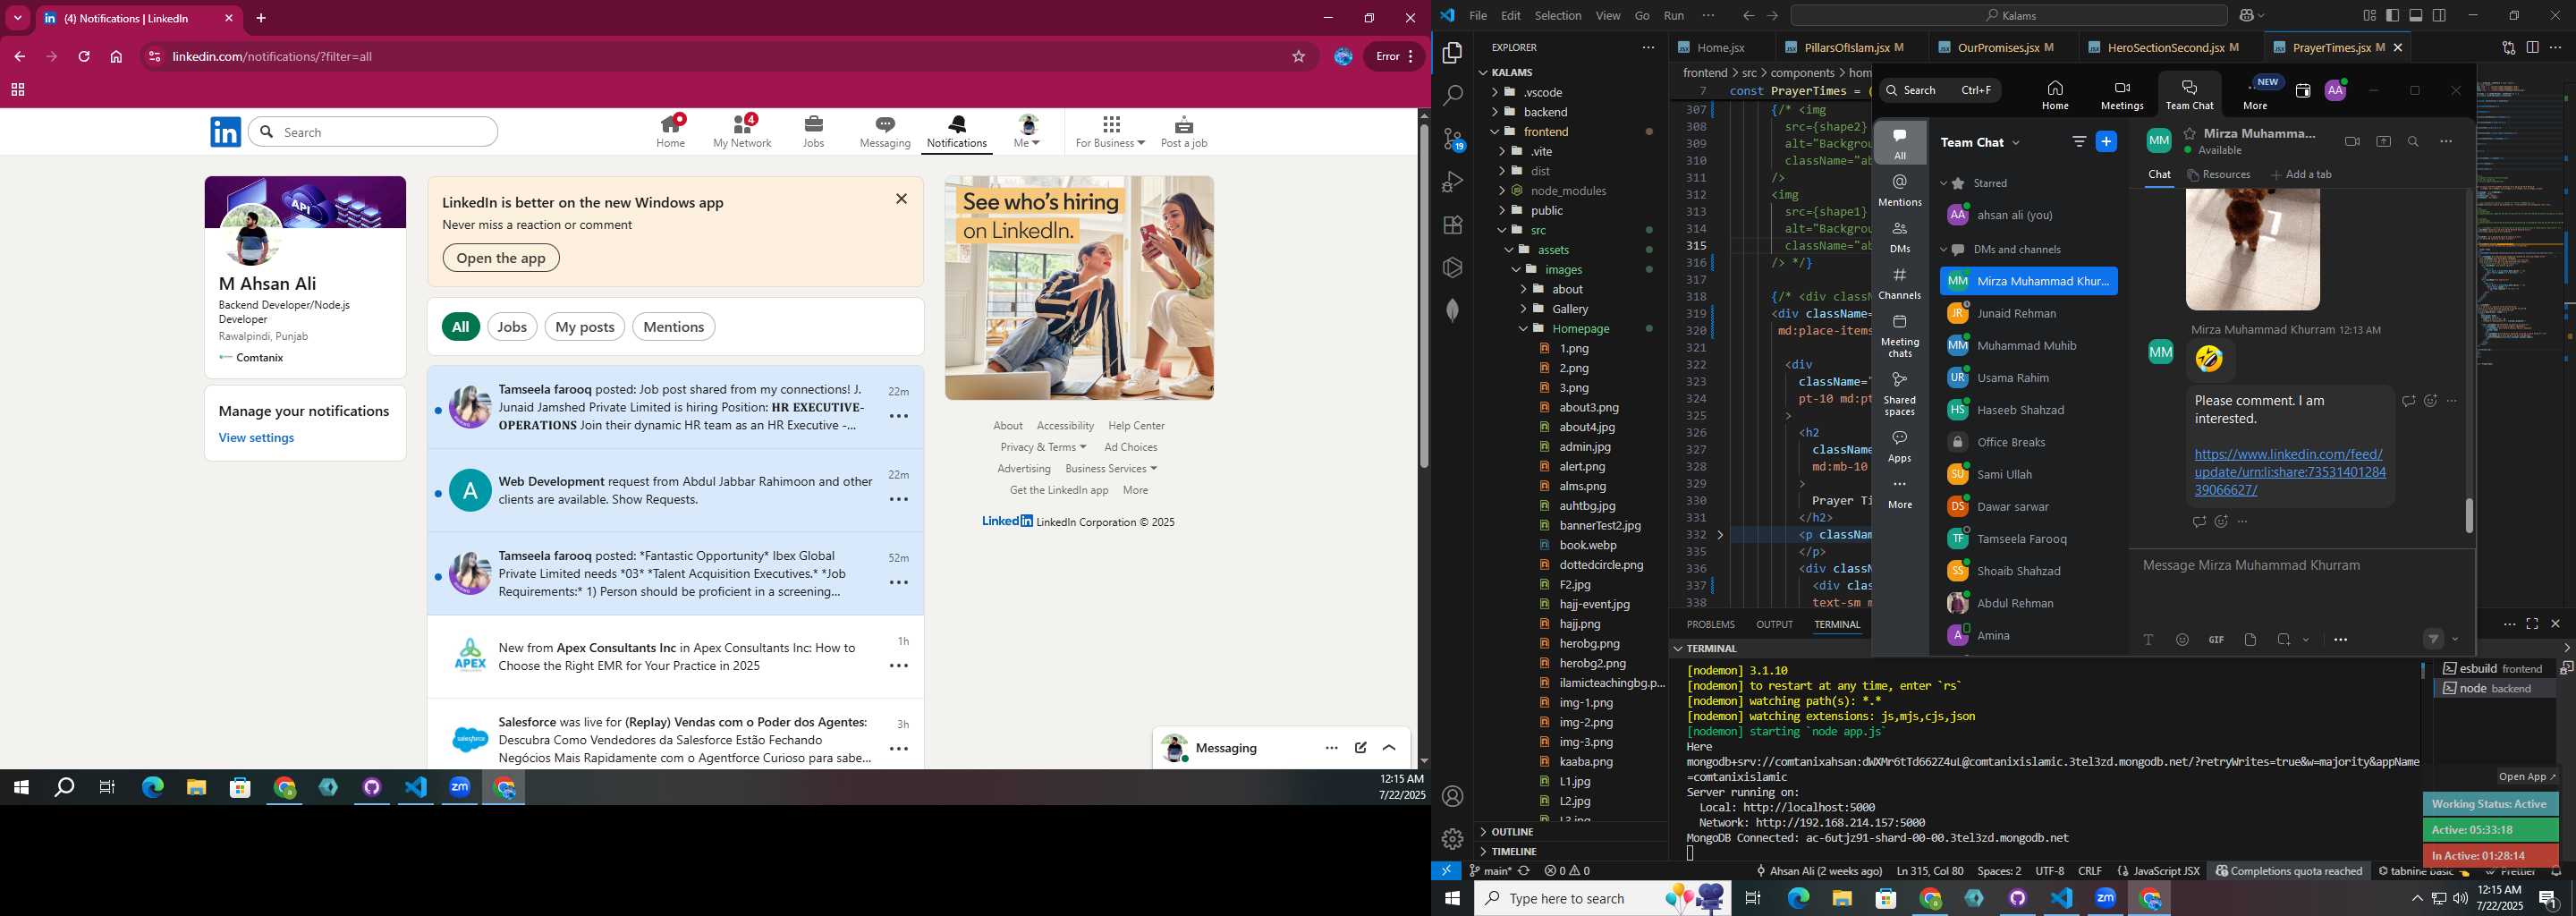Open VS Code Explorer activity icon
The width and height of the screenshot is (2576, 916).
pos(1453,53)
